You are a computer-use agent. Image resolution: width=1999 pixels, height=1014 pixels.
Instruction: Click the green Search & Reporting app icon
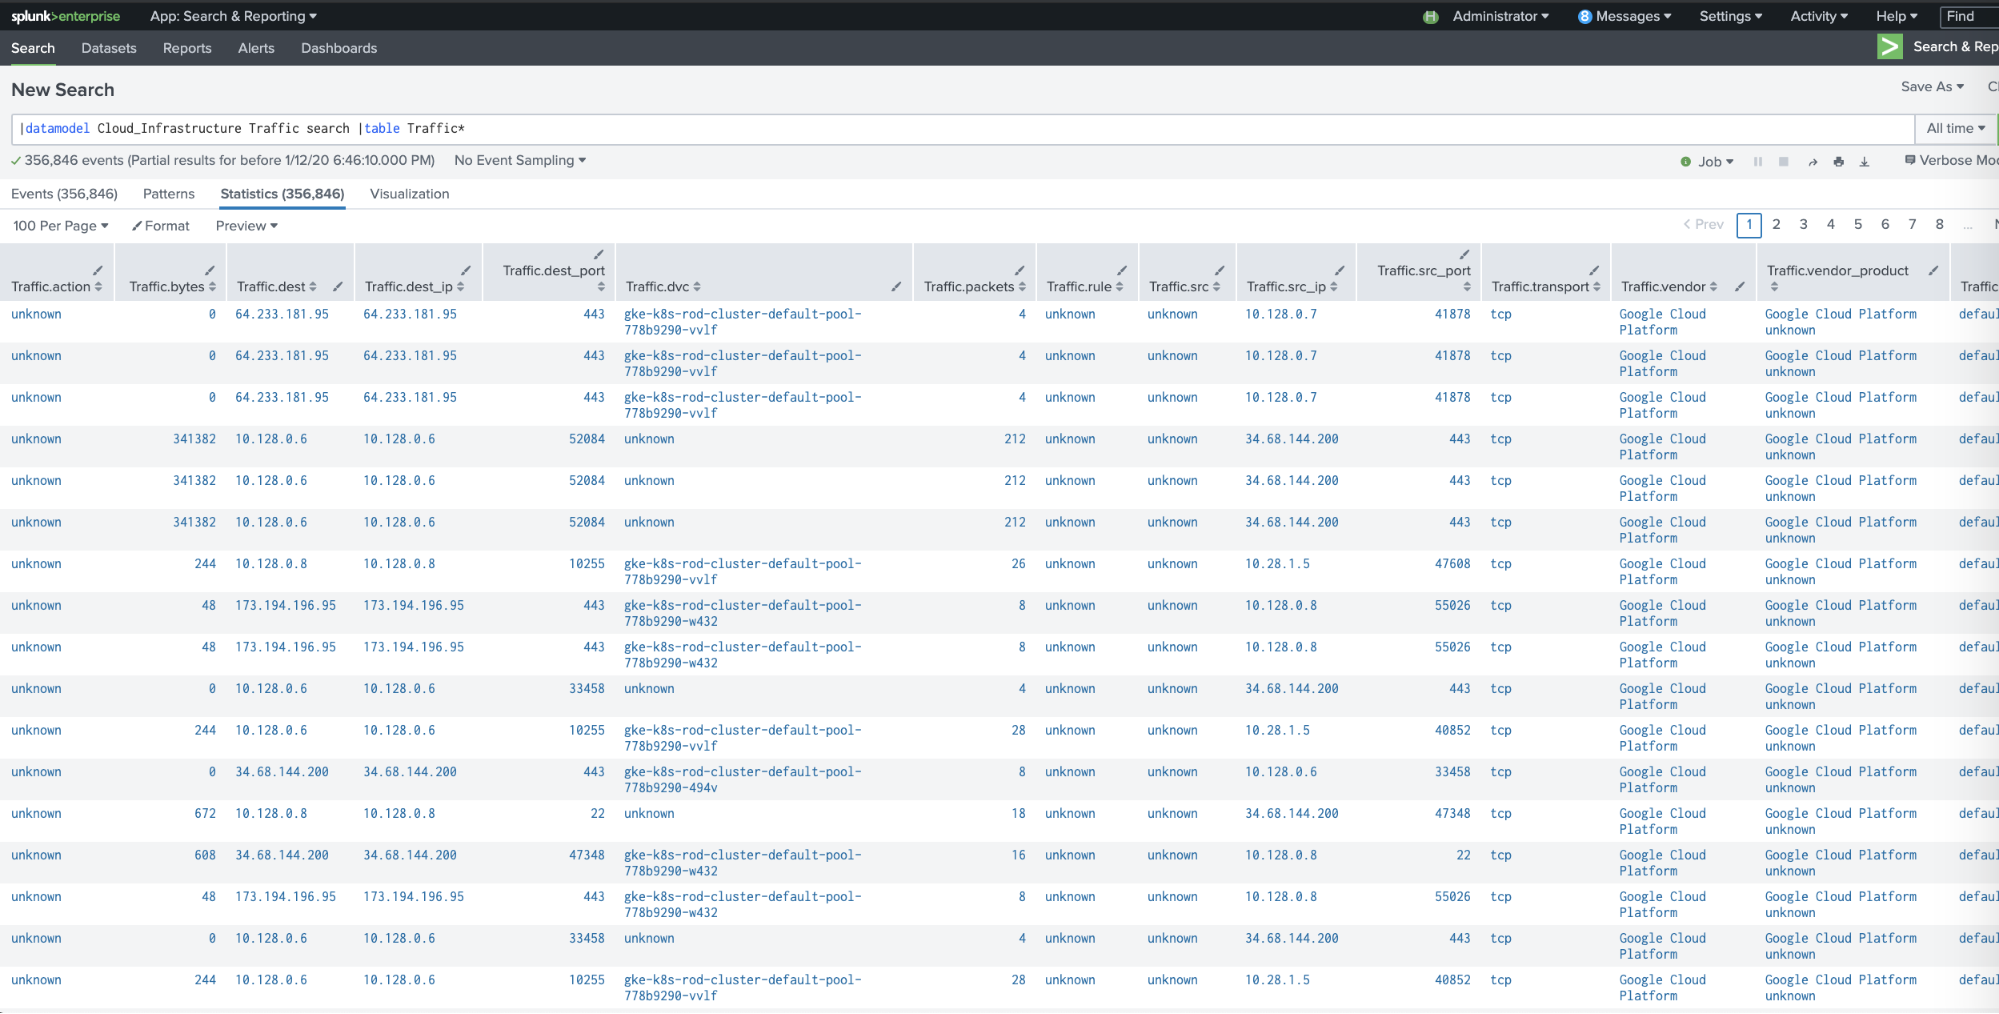pos(1889,47)
